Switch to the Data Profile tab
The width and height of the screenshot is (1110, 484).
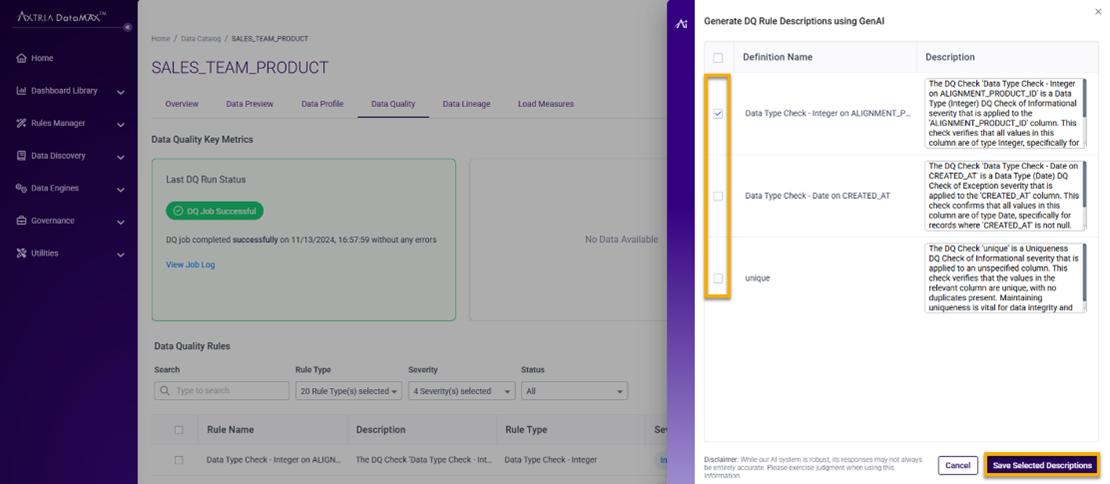pyautogui.click(x=322, y=104)
